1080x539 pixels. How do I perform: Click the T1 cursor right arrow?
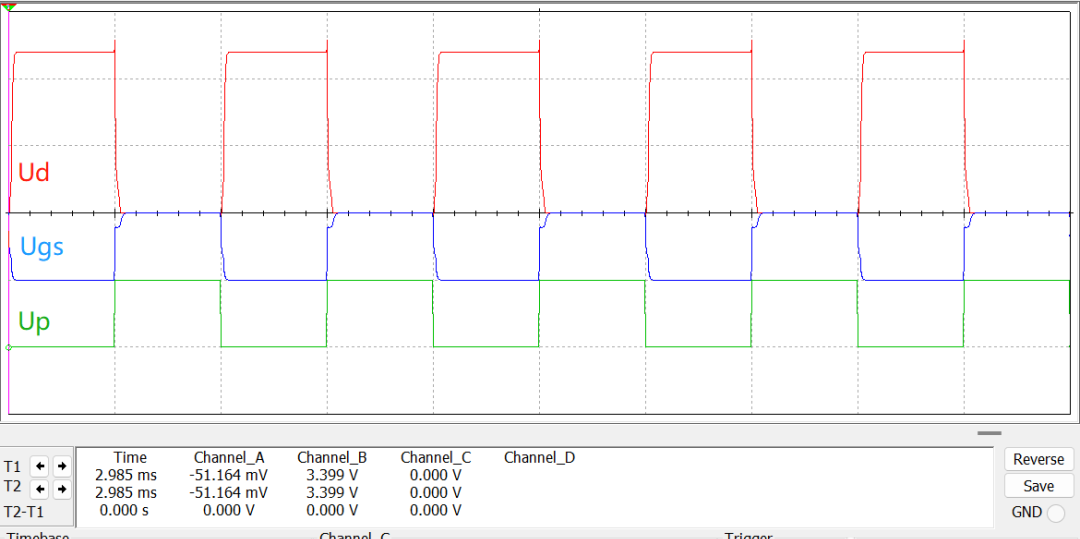[x=61, y=466]
